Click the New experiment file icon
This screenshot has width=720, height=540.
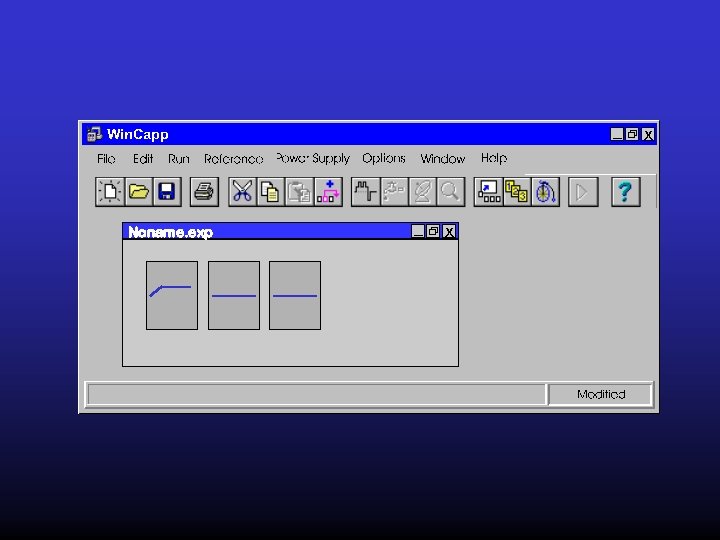tap(110, 191)
